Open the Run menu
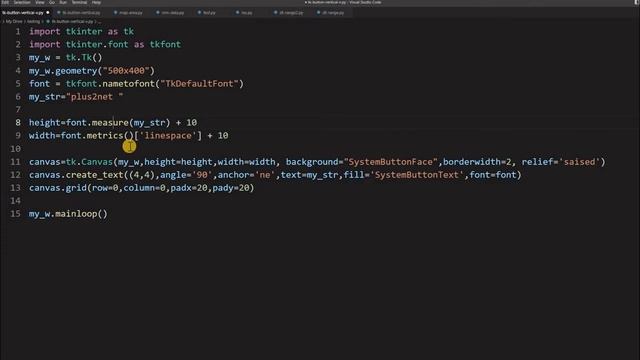The width and height of the screenshot is (640, 360). (63, 2)
